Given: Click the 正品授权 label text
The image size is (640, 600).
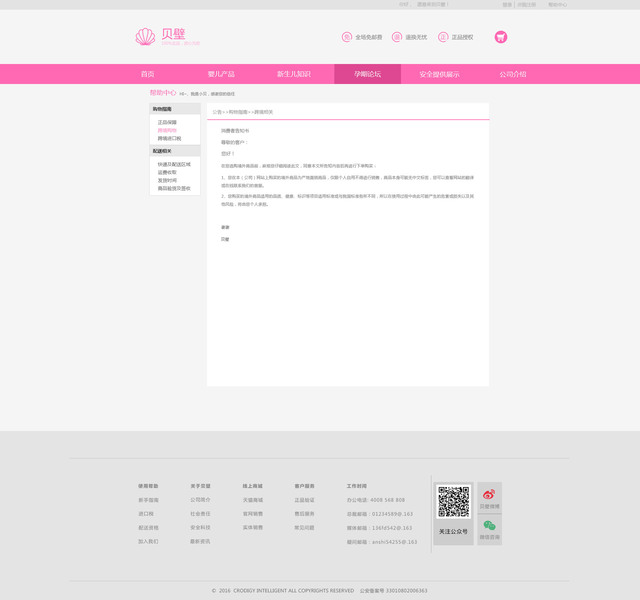Looking at the screenshot, I should [462, 37].
